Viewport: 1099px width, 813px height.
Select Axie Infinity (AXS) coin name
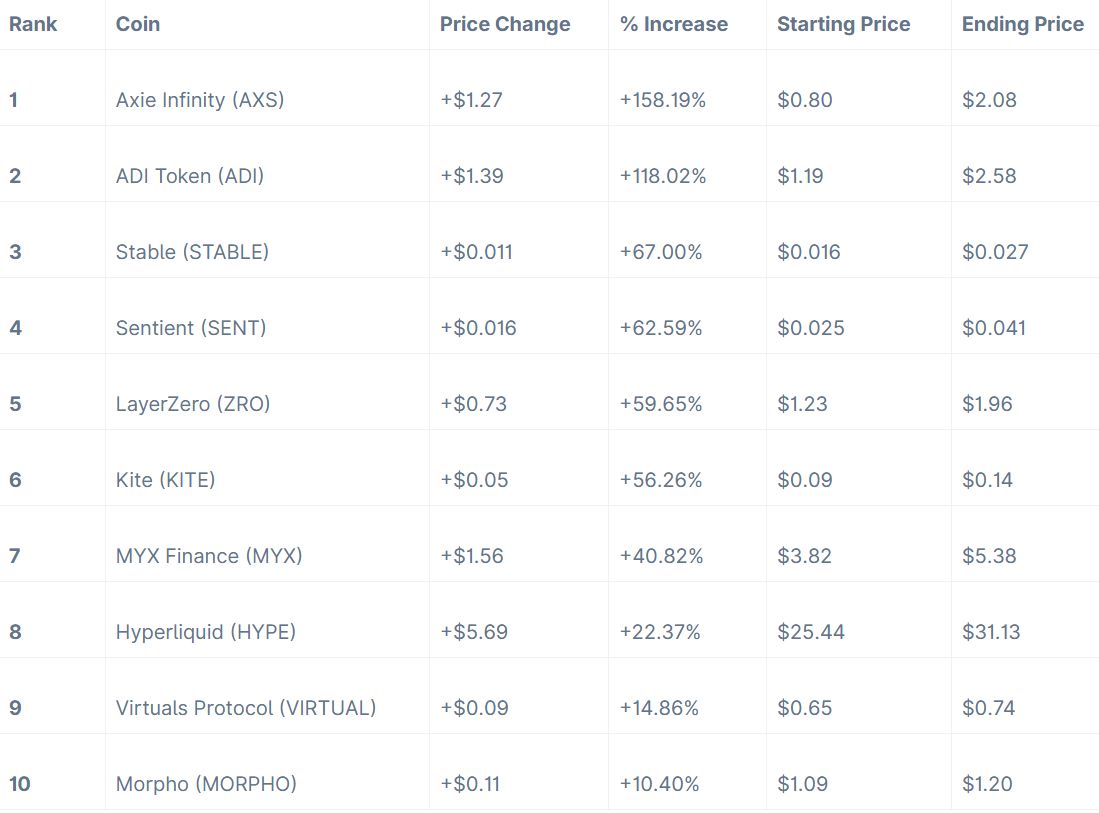pos(200,100)
